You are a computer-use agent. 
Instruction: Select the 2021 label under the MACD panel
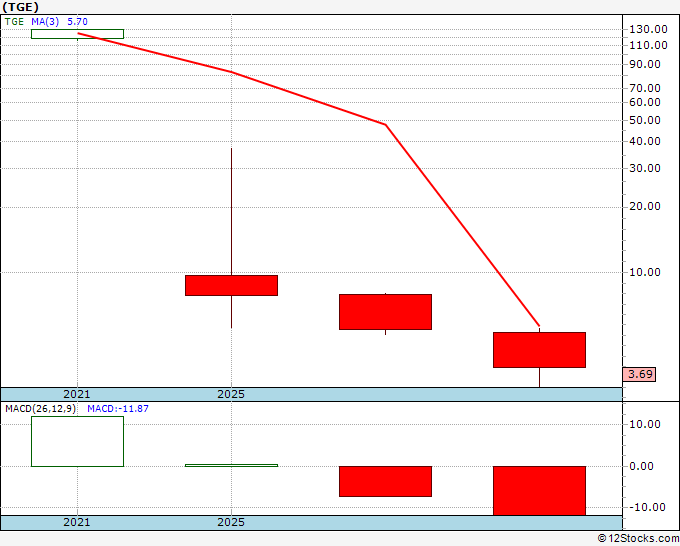point(77,522)
